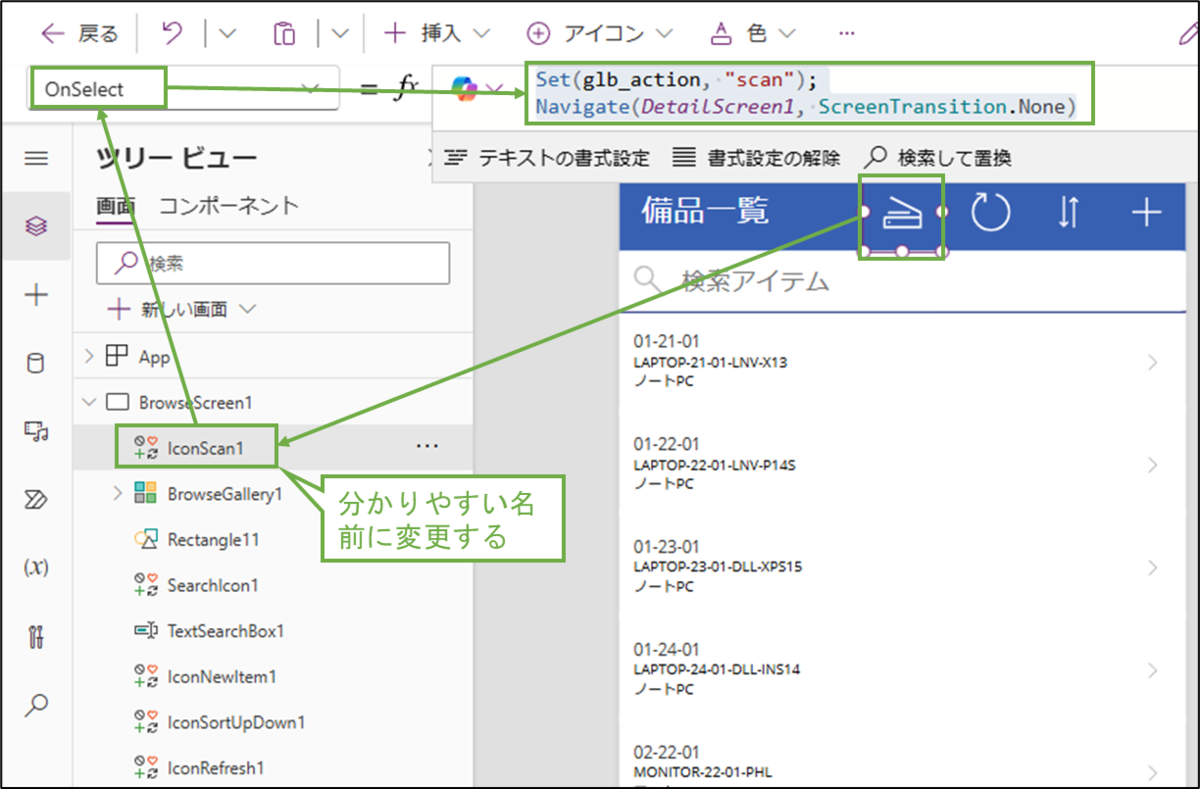
Task: Click テキストの書式設定 format text button
Action: point(546,158)
